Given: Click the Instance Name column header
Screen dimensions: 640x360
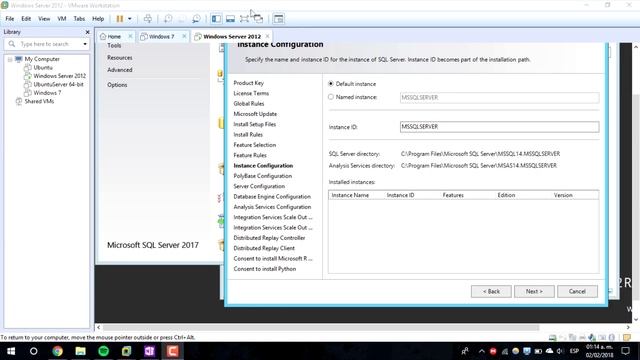Looking at the screenshot, I should 350,196.
